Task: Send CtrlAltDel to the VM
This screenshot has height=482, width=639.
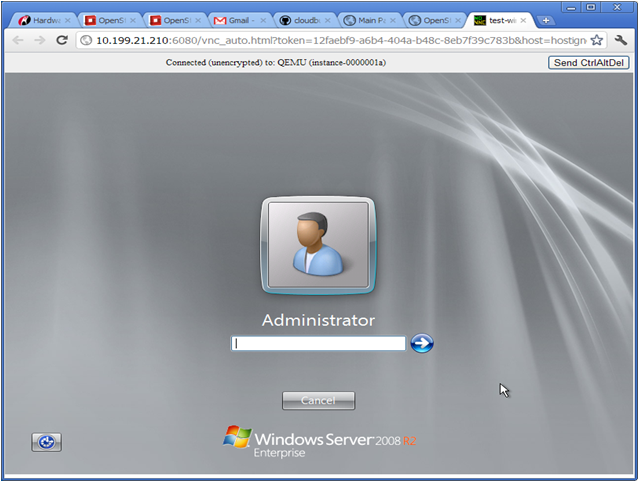Action: point(588,63)
